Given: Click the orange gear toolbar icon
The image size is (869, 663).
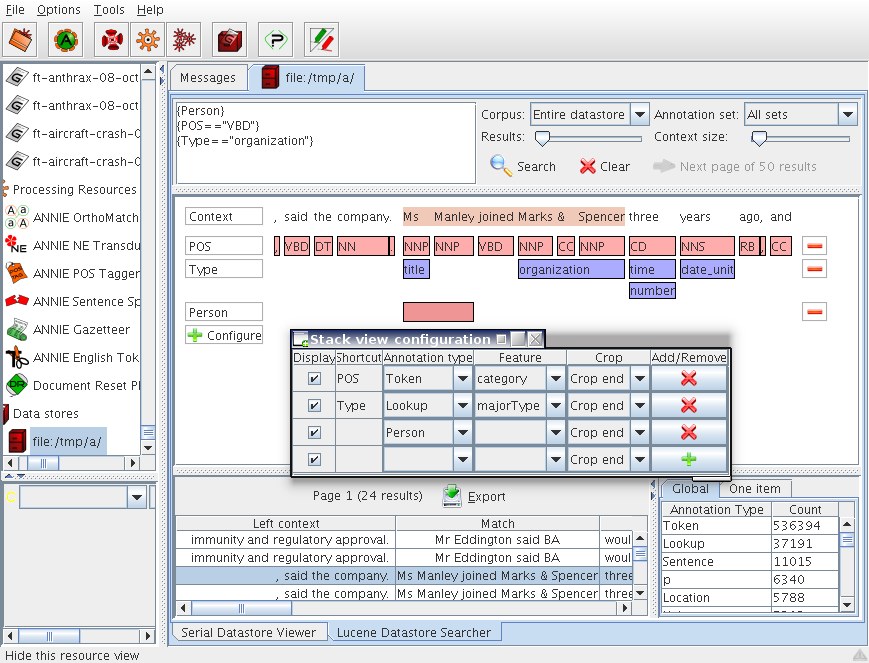Looking at the screenshot, I should click(147, 40).
